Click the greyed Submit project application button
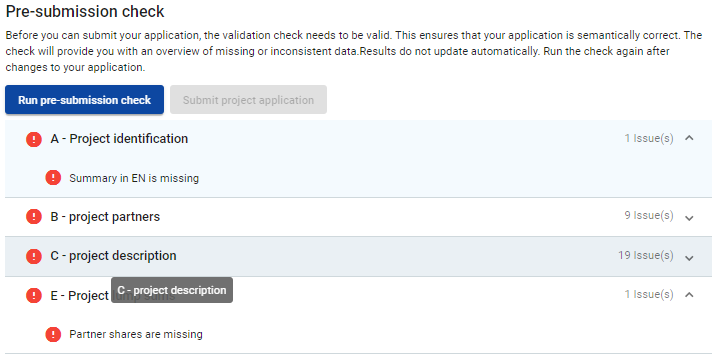 pos(248,99)
